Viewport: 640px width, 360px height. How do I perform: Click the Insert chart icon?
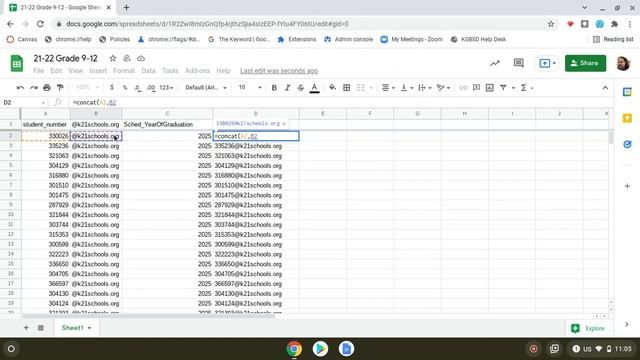coord(490,88)
